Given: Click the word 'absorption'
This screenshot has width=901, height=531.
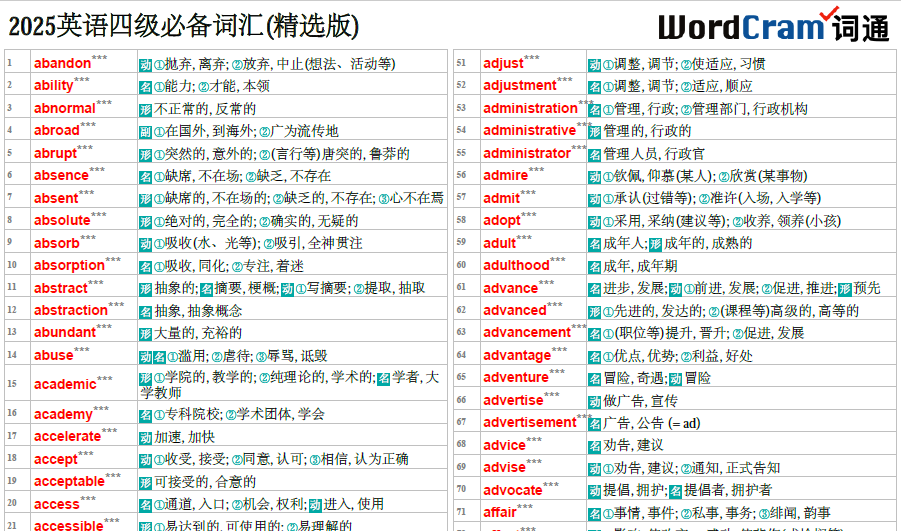Looking at the screenshot, I should click(x=69, y=266).
